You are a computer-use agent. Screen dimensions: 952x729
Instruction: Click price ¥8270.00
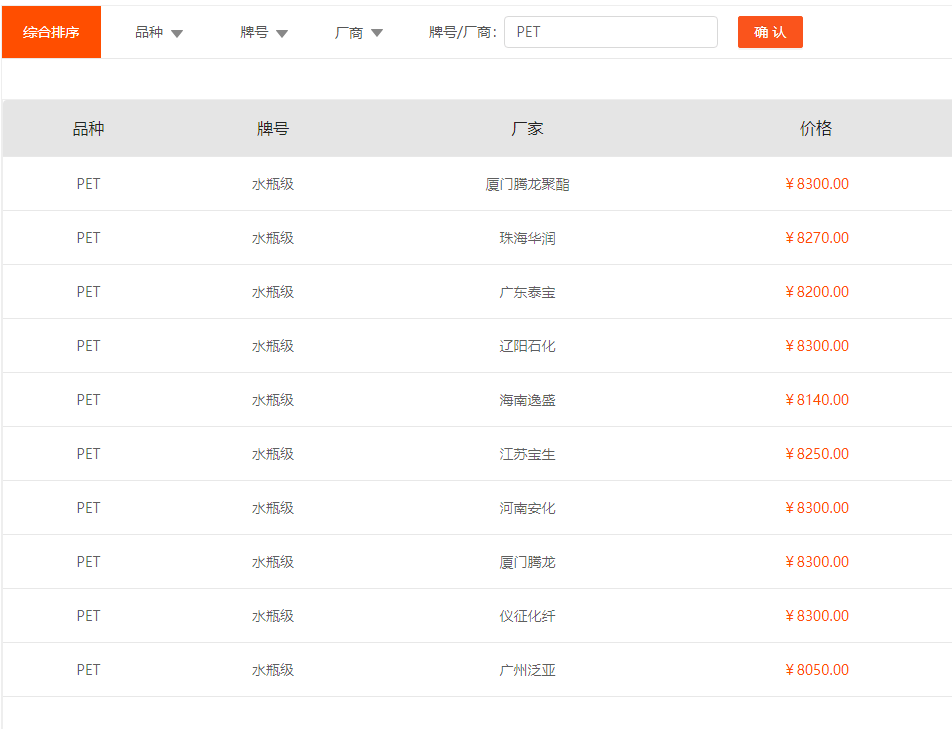click(817, 238)
